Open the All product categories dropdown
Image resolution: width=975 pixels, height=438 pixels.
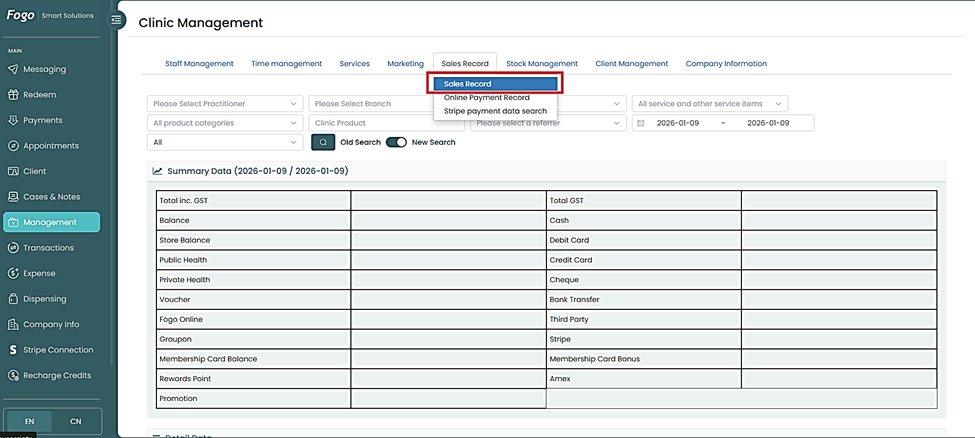coord(224,123)
